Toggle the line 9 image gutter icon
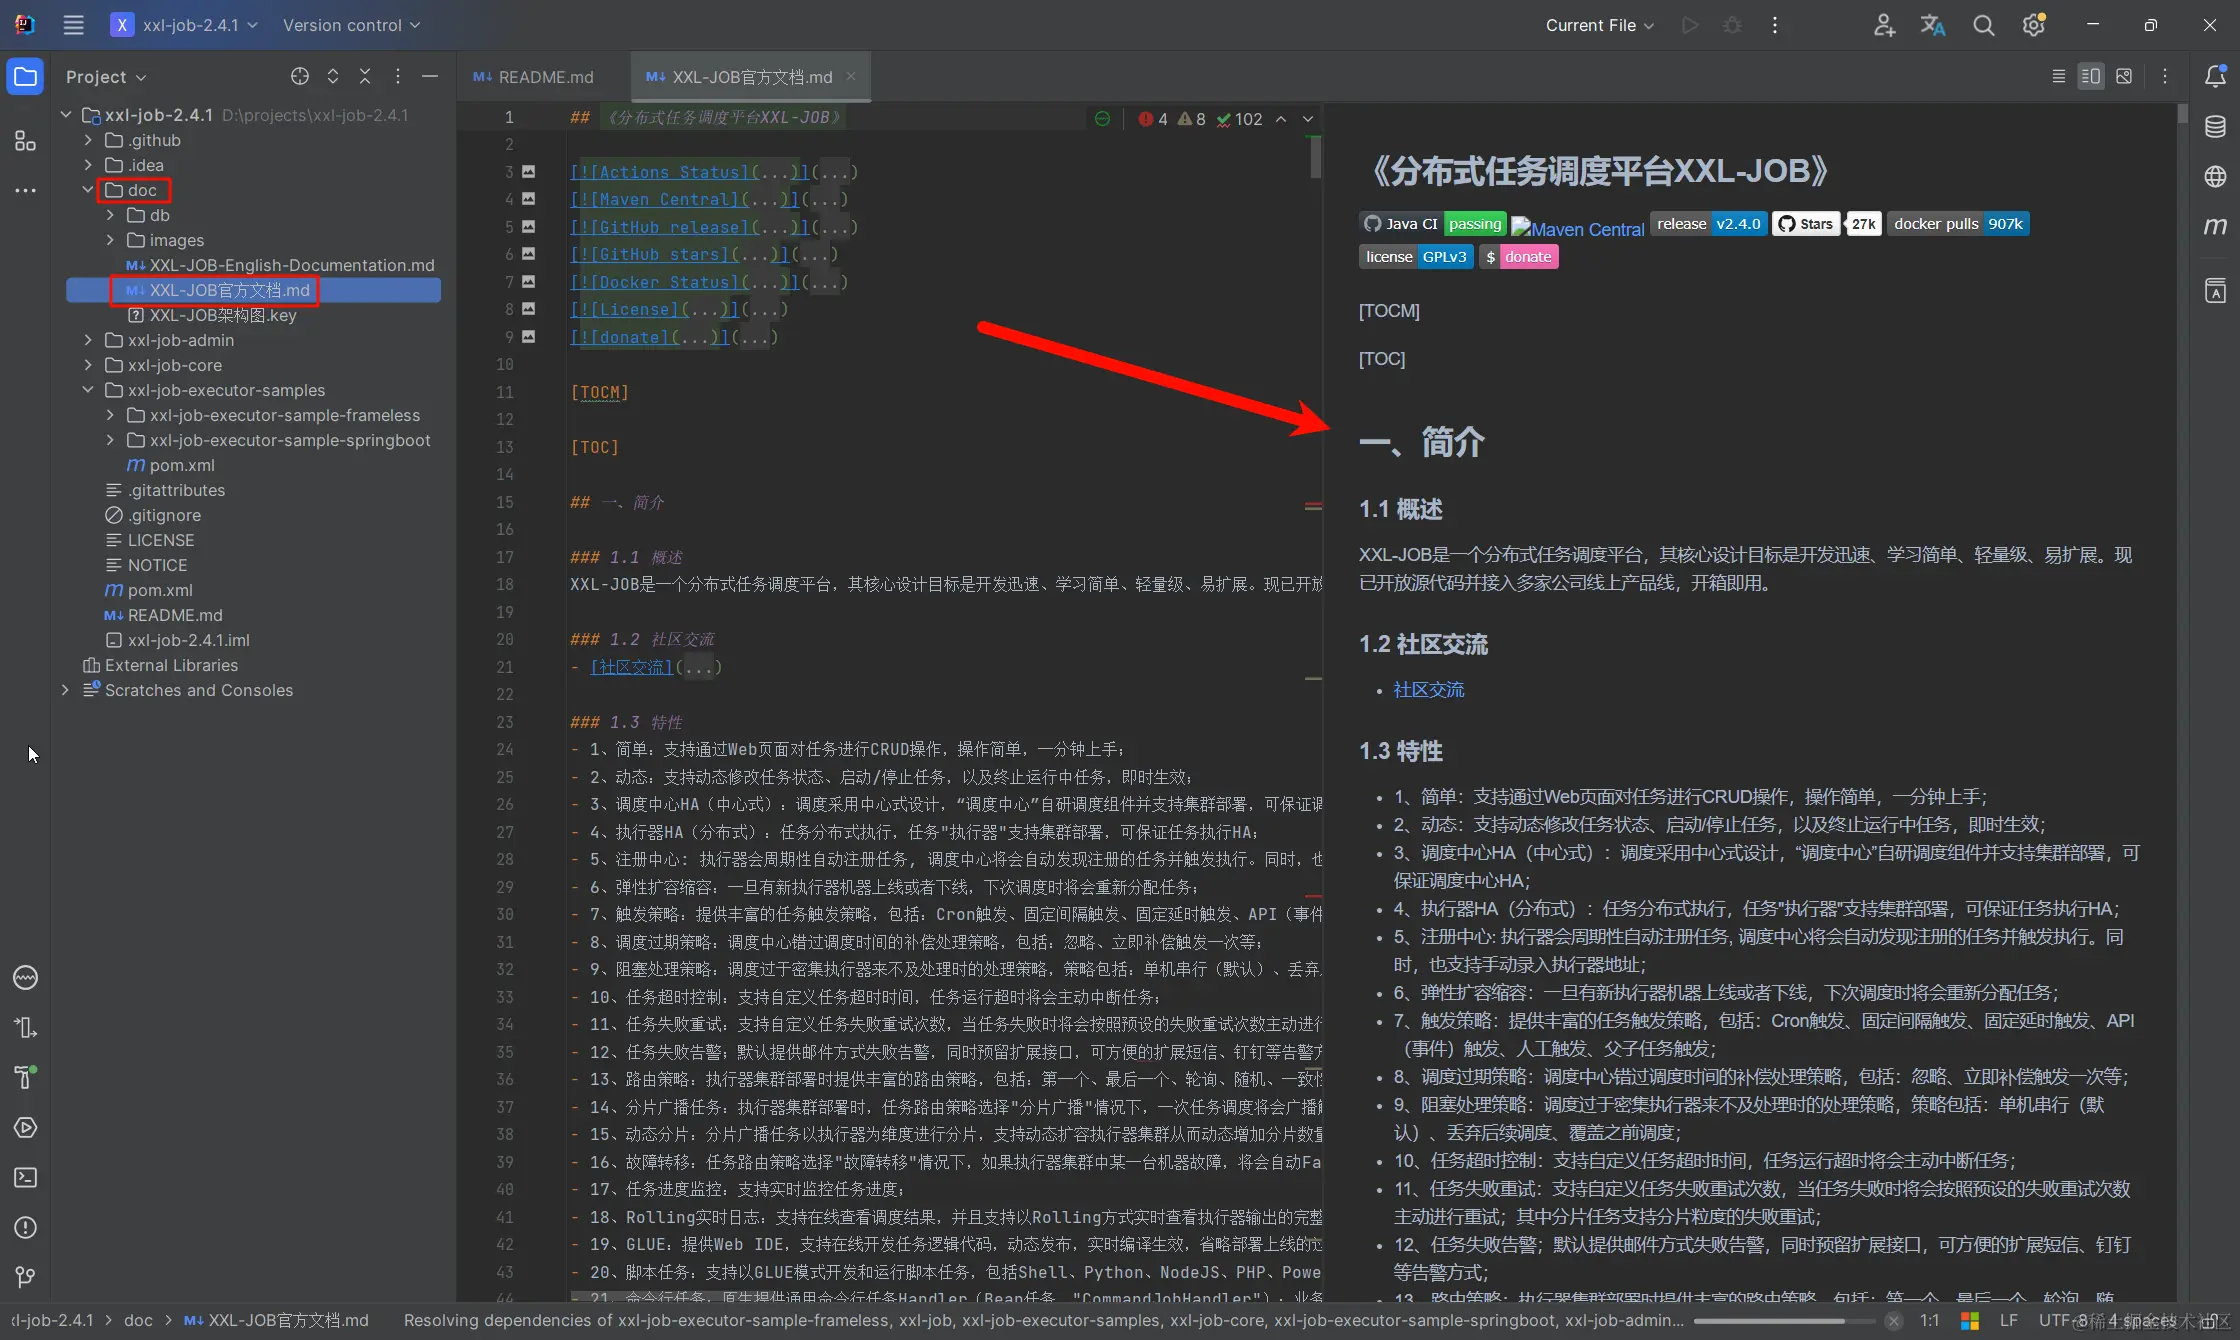The height and width of the screenshot is (1340, 2240). (528, 337)
